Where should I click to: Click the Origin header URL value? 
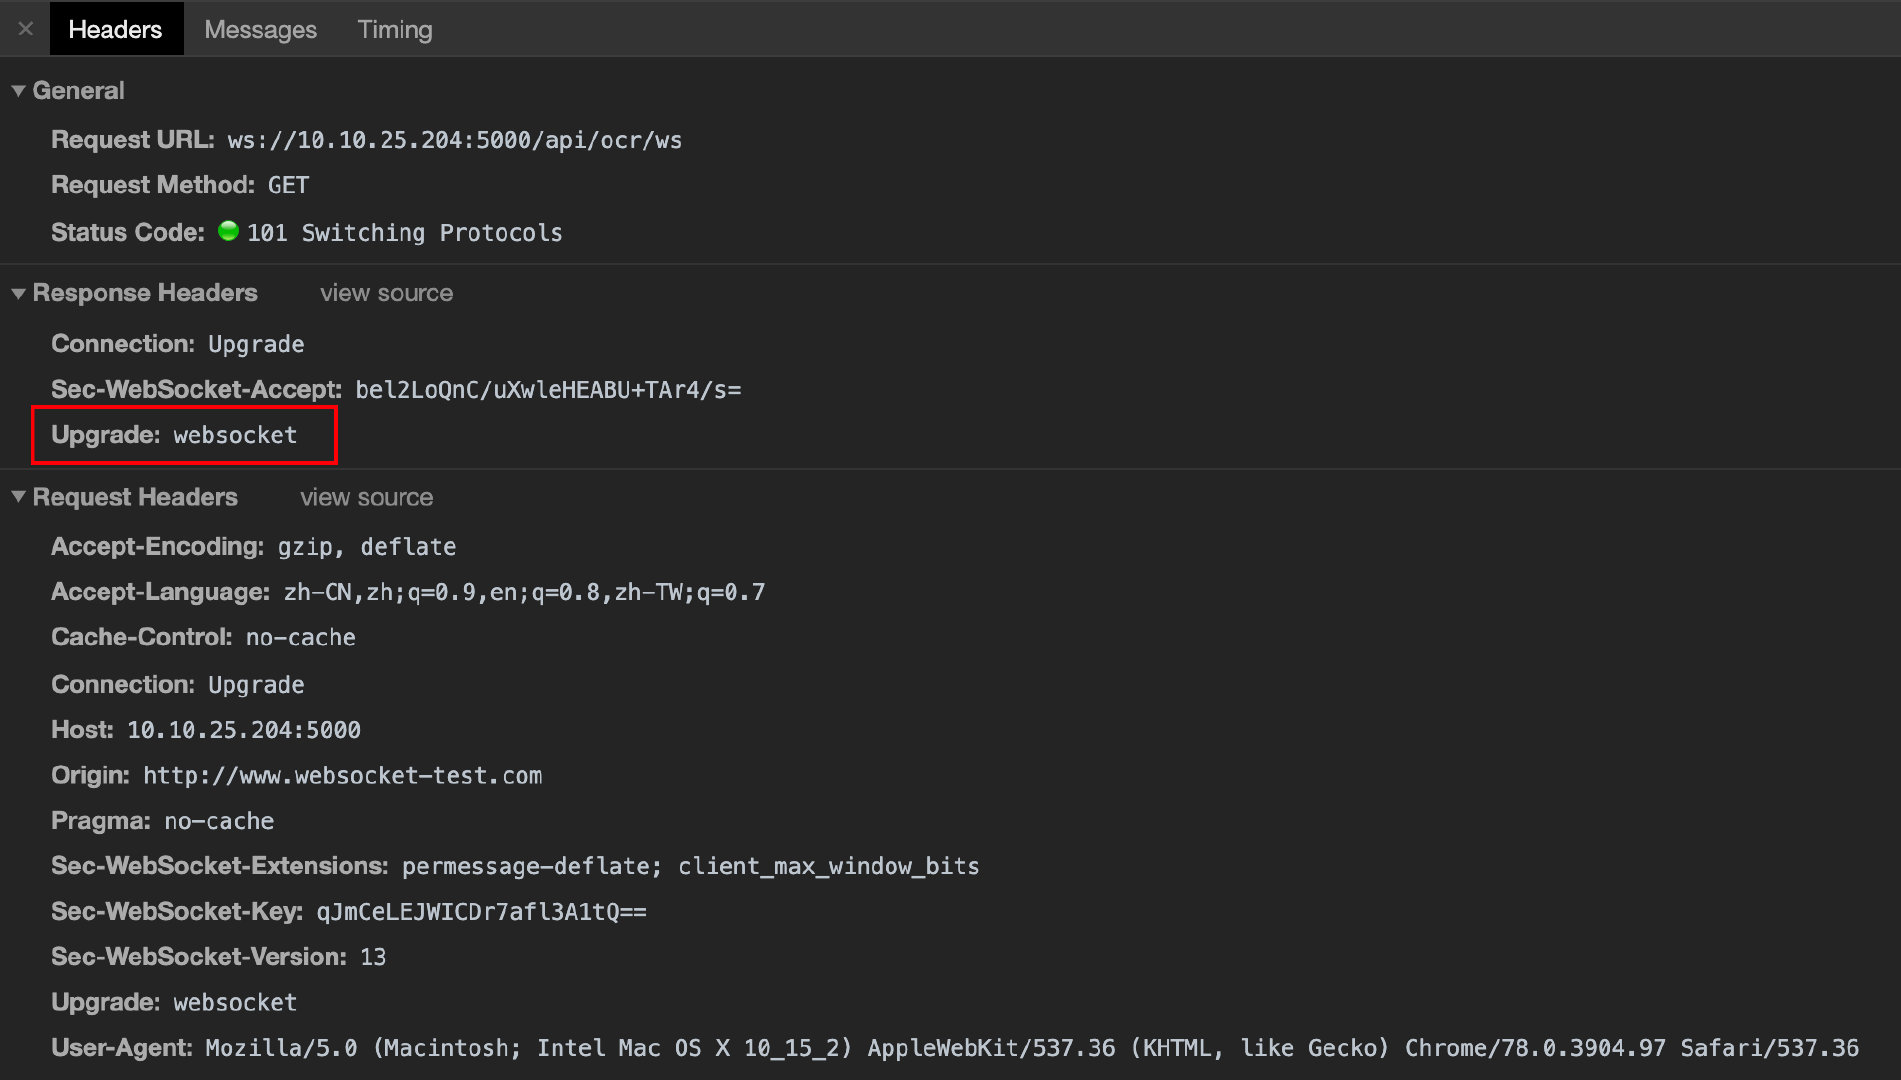(x=342, y=775)
